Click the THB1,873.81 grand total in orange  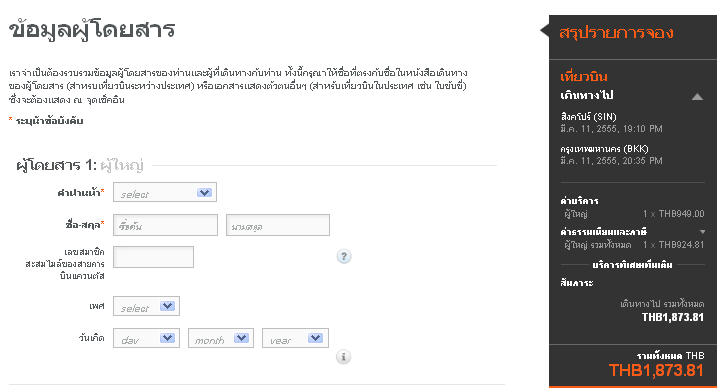pos(656,371)
